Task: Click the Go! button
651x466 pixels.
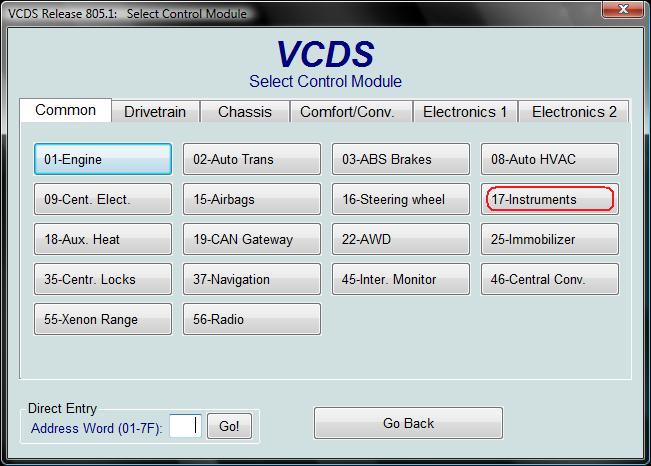Action: tap(229, 426)
